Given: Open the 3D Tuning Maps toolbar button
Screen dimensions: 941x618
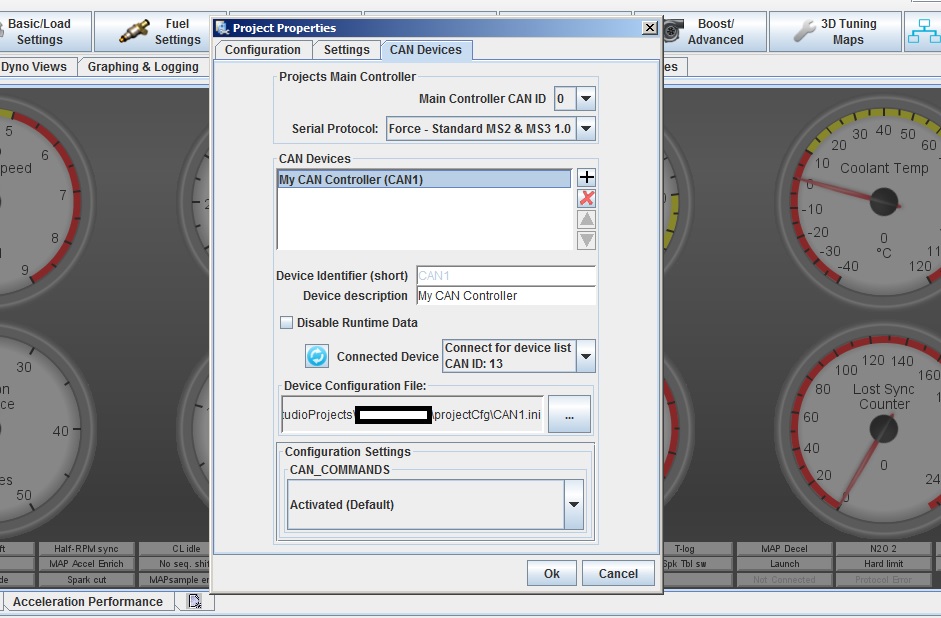Looking at the screenshot, I should pos(835,32).
